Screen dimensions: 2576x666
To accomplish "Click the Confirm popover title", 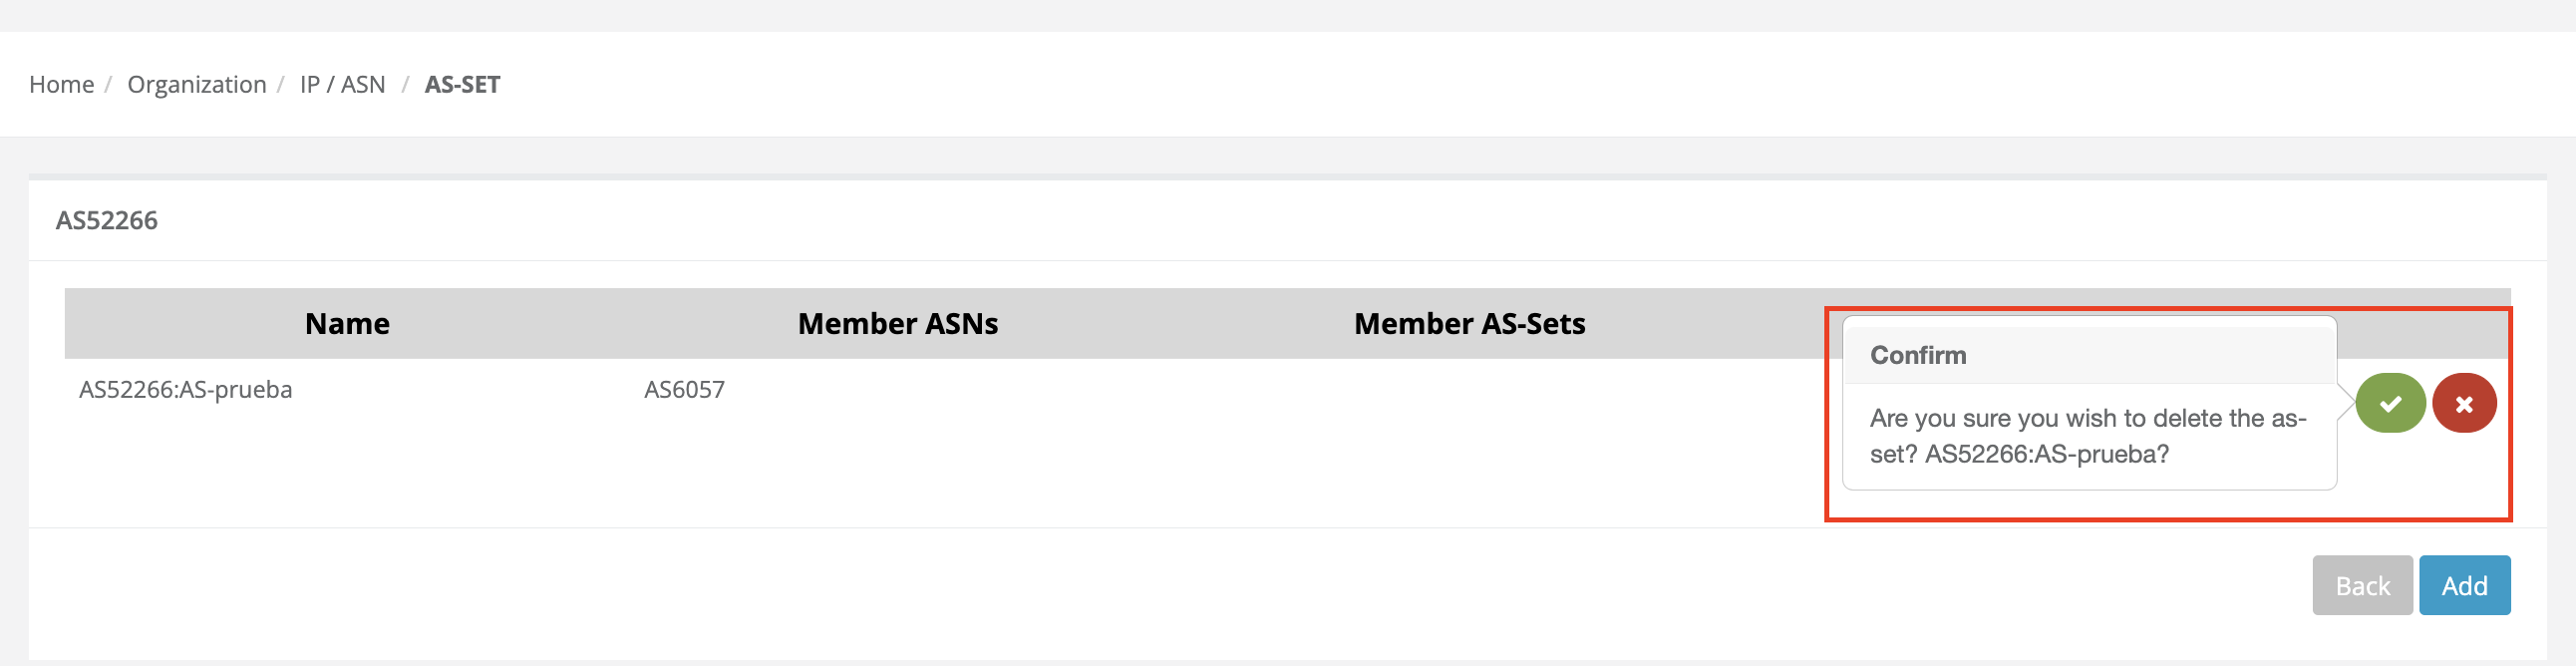I will (x=1918, y=355).
